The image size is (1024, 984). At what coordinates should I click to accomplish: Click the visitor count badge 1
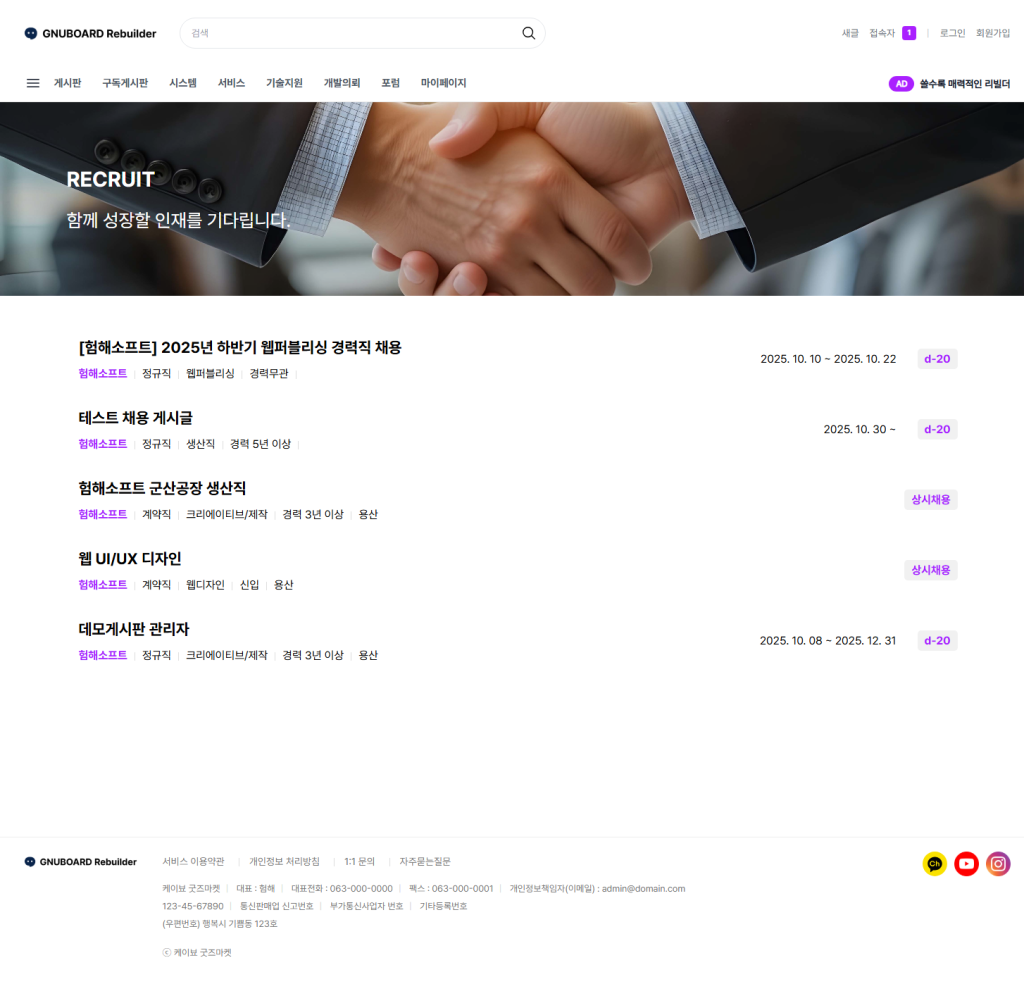[x=909, y=33]
